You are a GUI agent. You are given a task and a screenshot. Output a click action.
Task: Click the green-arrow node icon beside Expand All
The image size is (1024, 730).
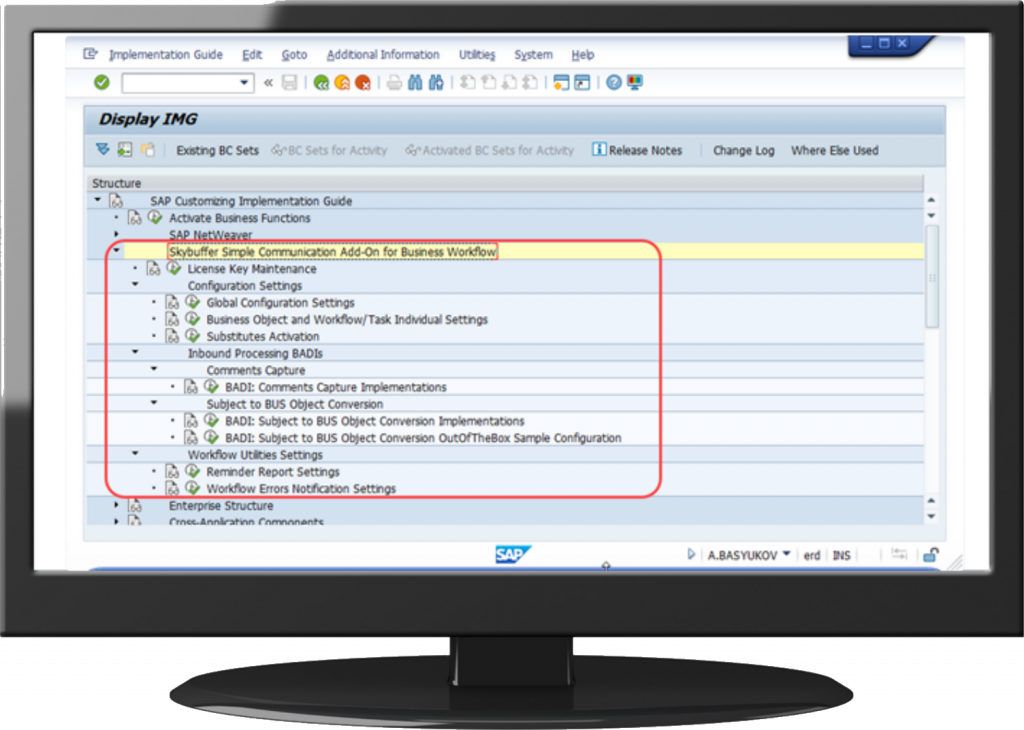click(125, 150)
